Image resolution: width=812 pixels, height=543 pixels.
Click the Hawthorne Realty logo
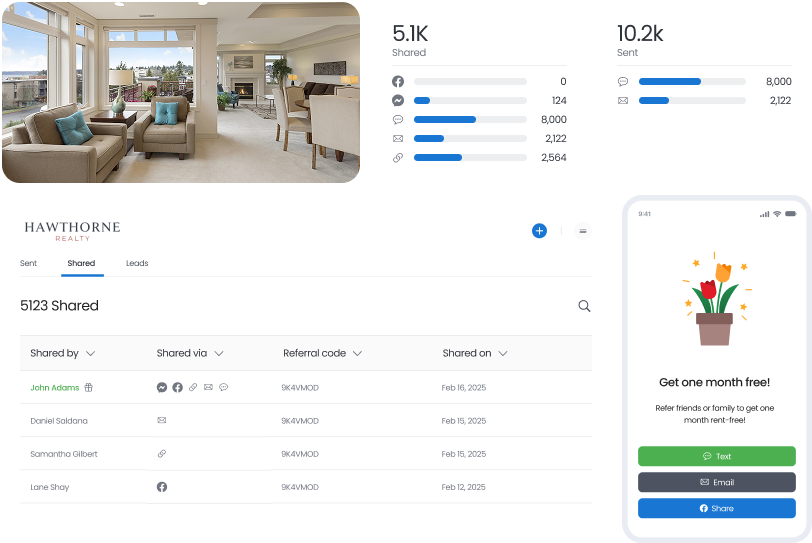(x=72, y=231)
